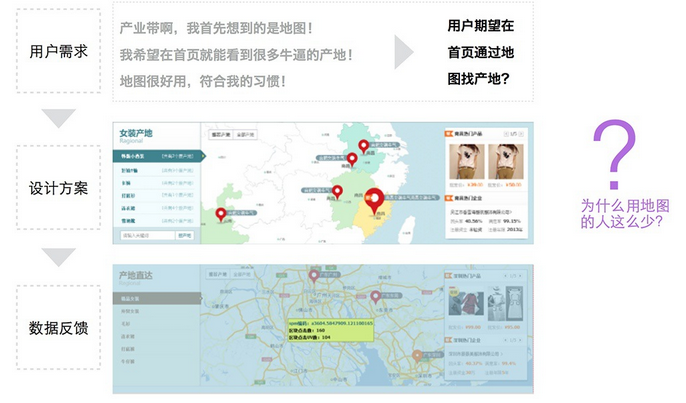Click the down arrow below 设计方案

(58, 257)
